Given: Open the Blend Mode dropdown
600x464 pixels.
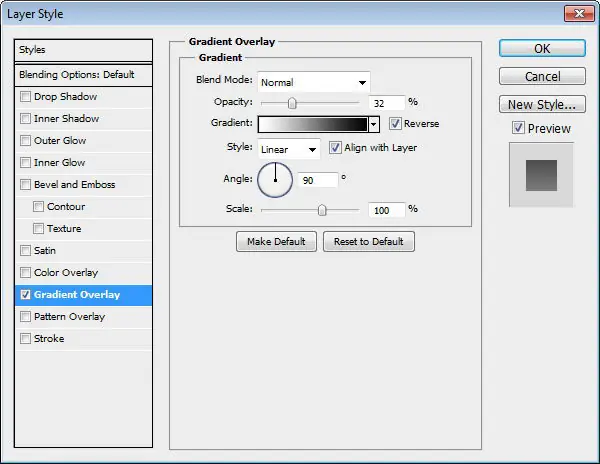Looking at the screenshot, I should [x=314, y=82].
